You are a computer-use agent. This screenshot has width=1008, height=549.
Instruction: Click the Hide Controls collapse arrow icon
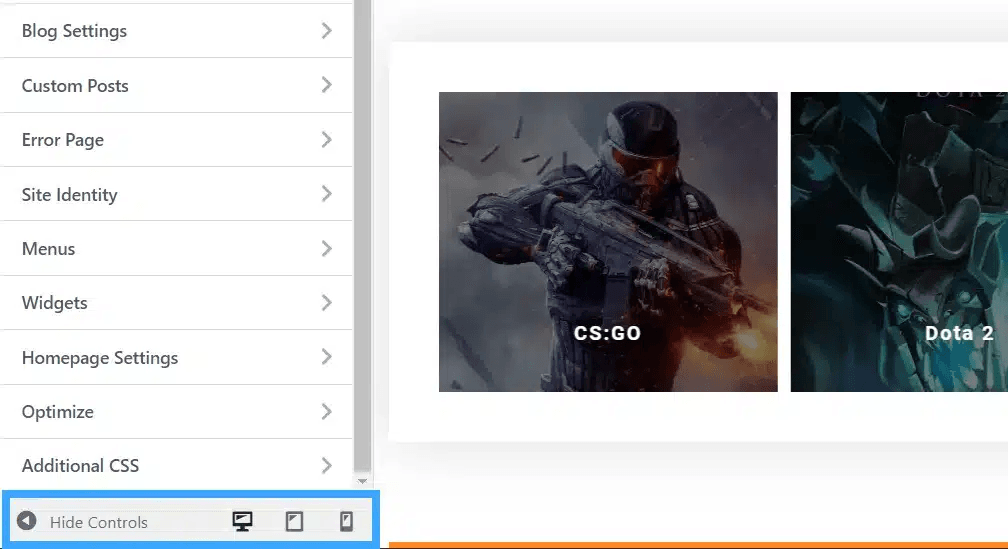click(x=26, y=520)
